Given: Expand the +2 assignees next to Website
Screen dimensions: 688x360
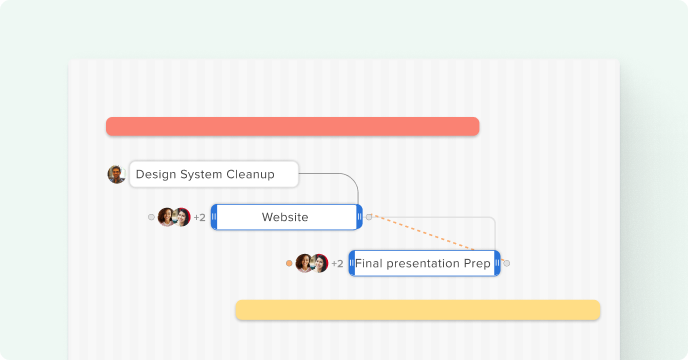Looking at the screenshot, I should (x=200, y=217).
